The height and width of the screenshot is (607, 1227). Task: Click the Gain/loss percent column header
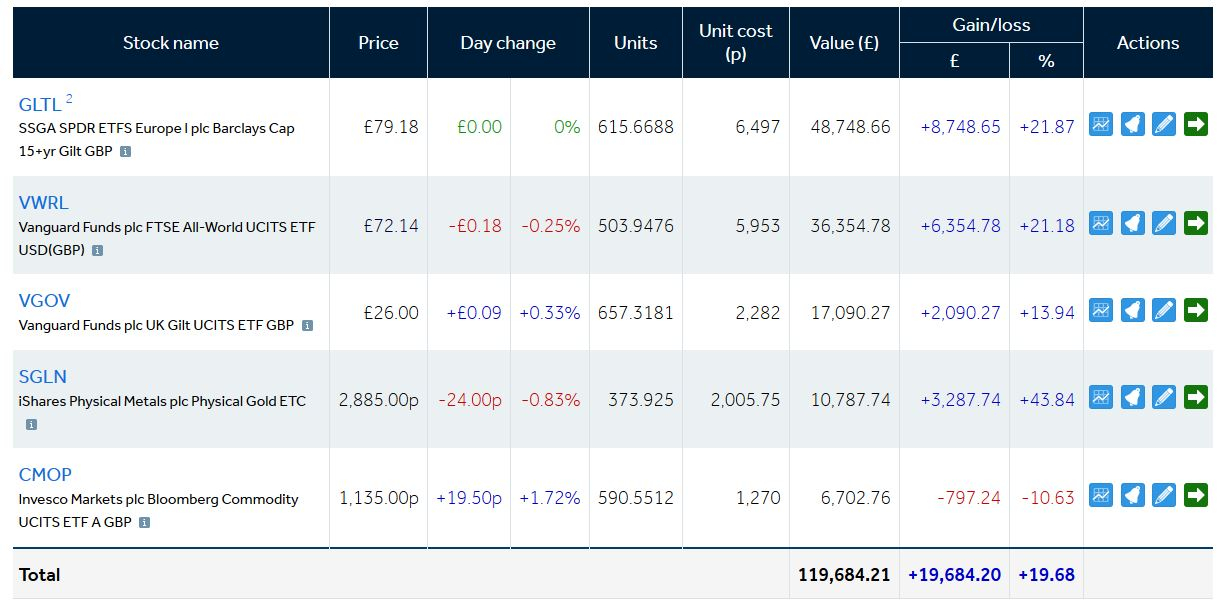tap(1046, 61)
